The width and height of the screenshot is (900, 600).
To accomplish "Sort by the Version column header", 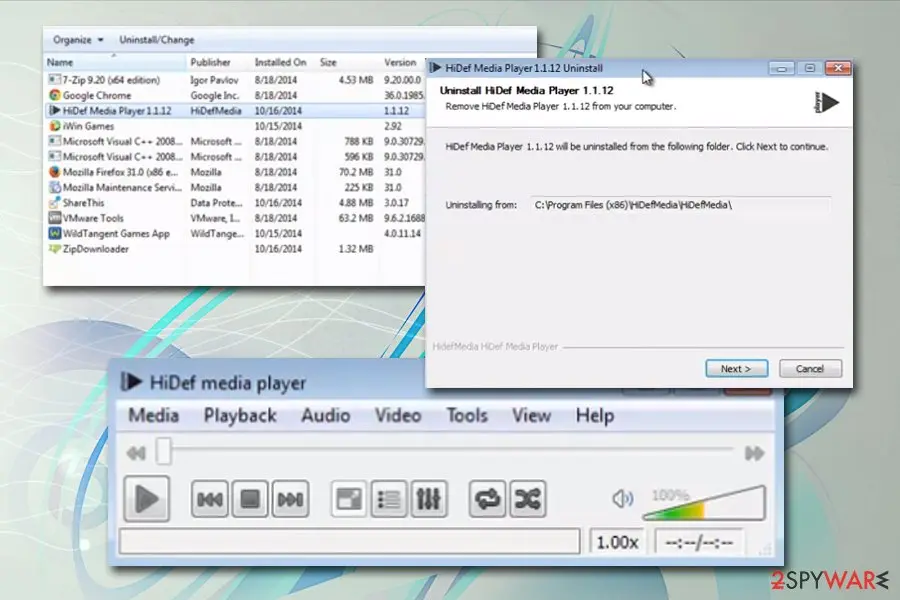I will tap(402, 62).
